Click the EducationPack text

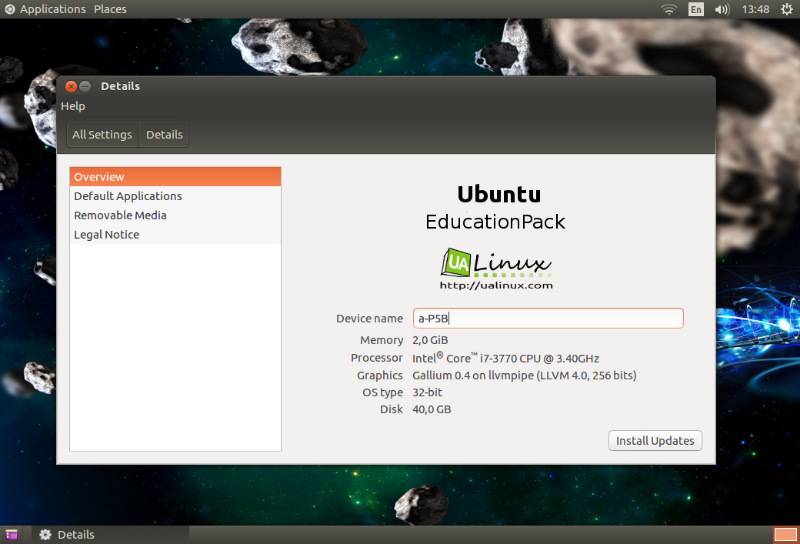pos(495,222)
